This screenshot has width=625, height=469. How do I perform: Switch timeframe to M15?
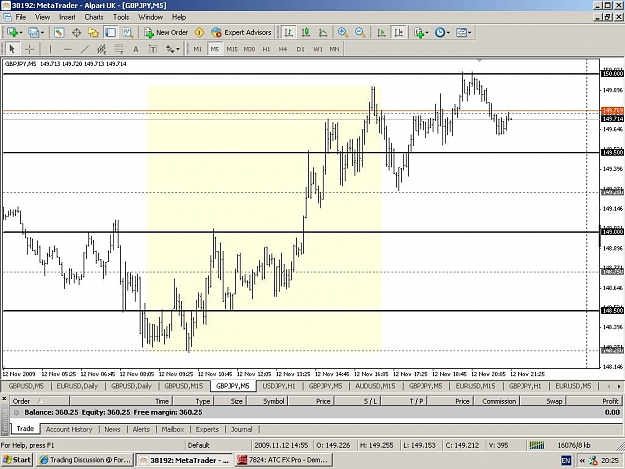coord(232,49)
